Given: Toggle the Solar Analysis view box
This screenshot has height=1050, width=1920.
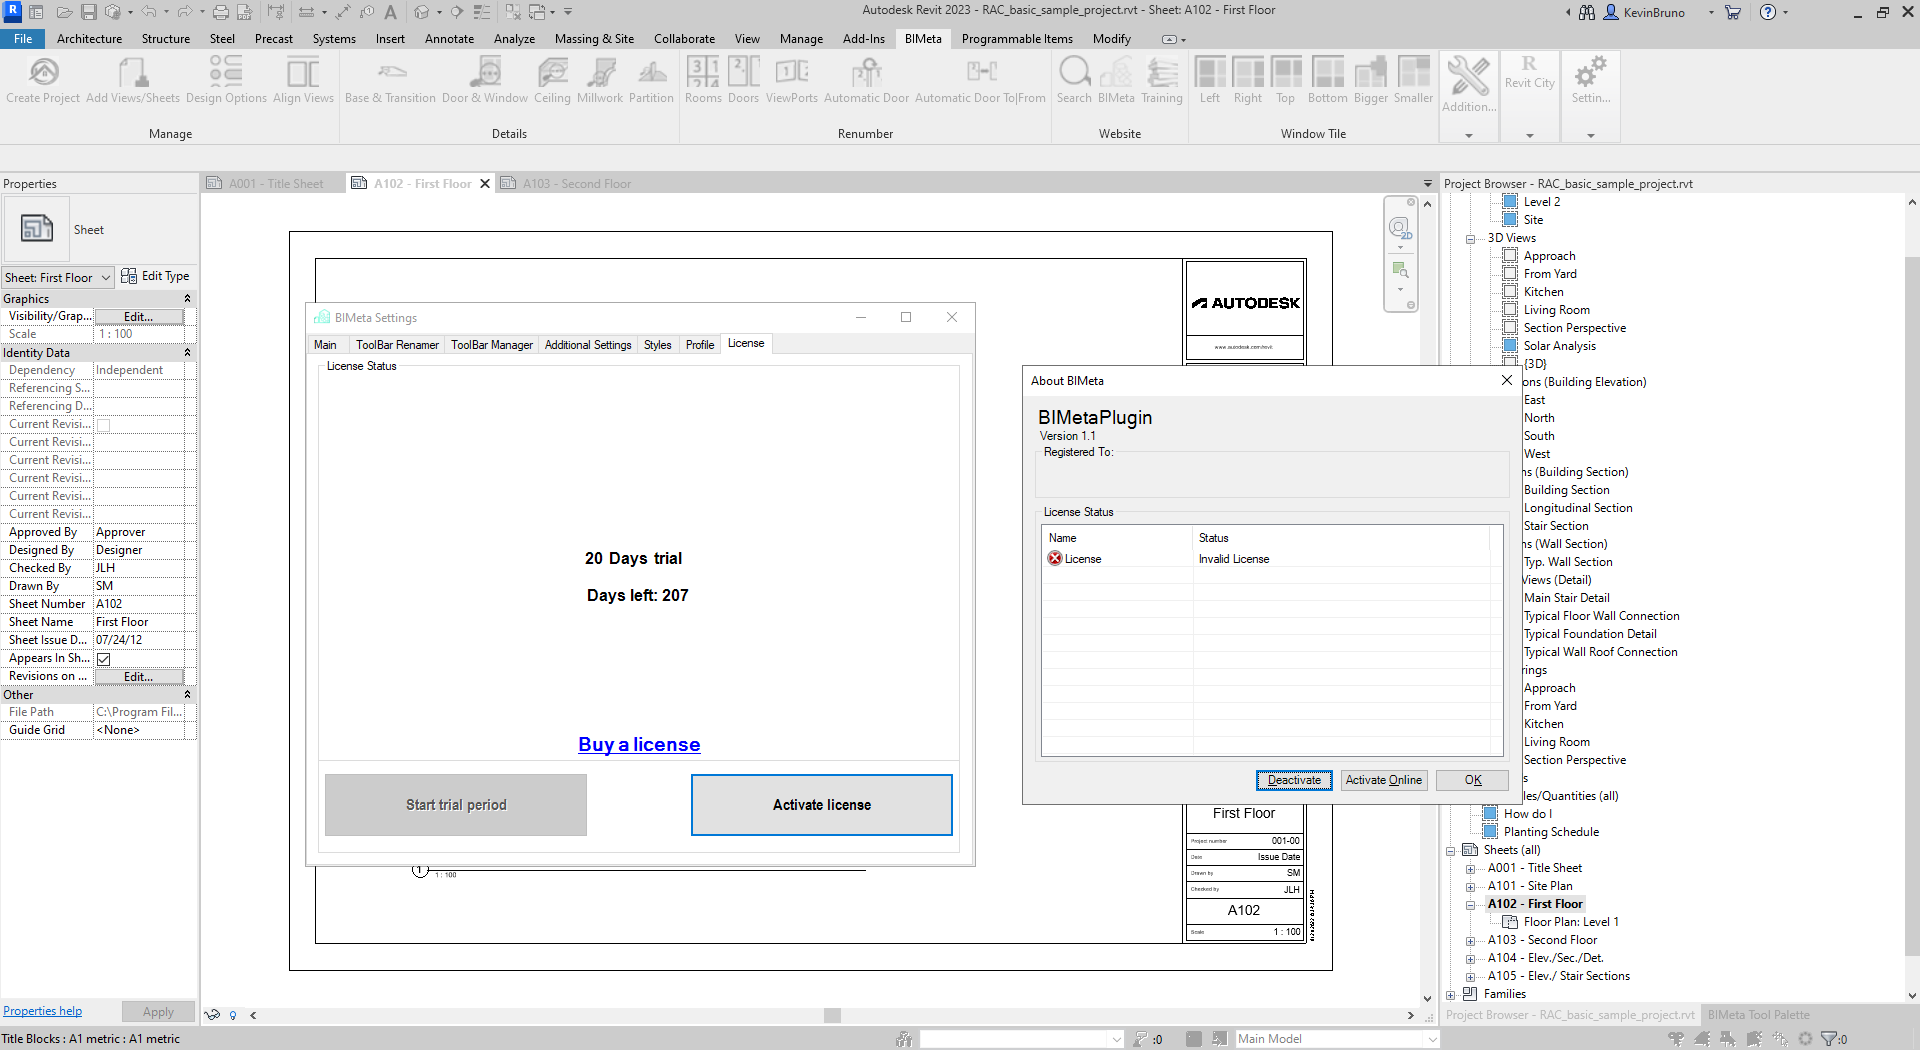Looking at the screenshot, I should click(x=1510, y=346).
